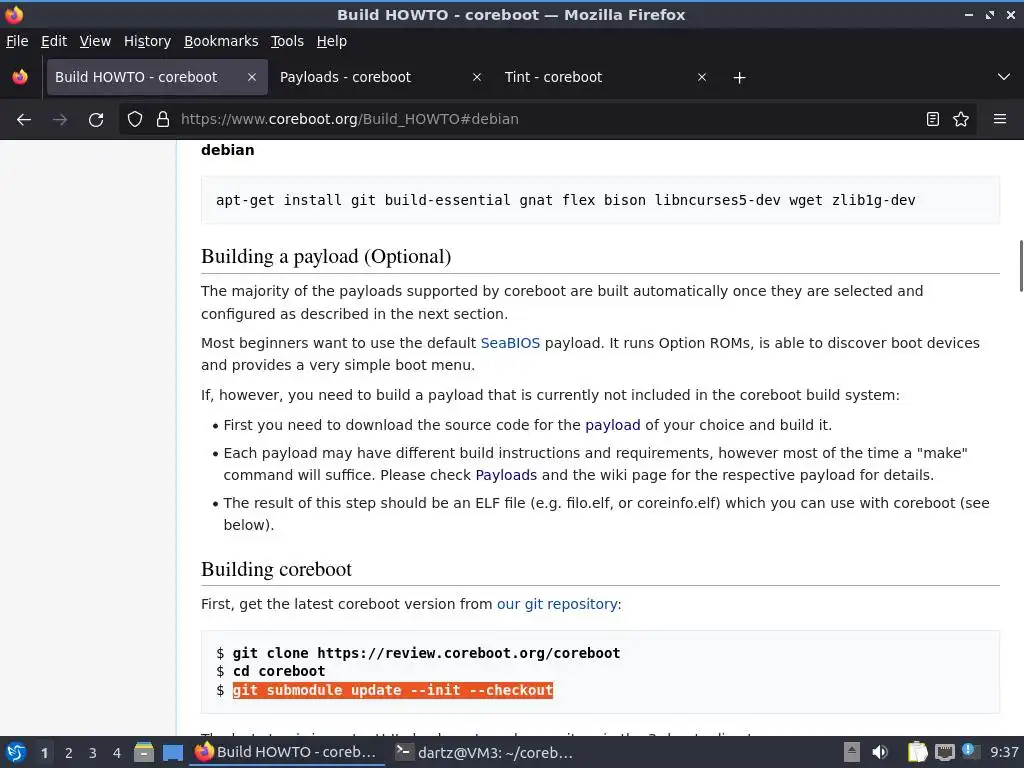Follow the payload link in first bullet
Screen dimensions: 1024x768
pyautogui.click(x=613, y=425)
